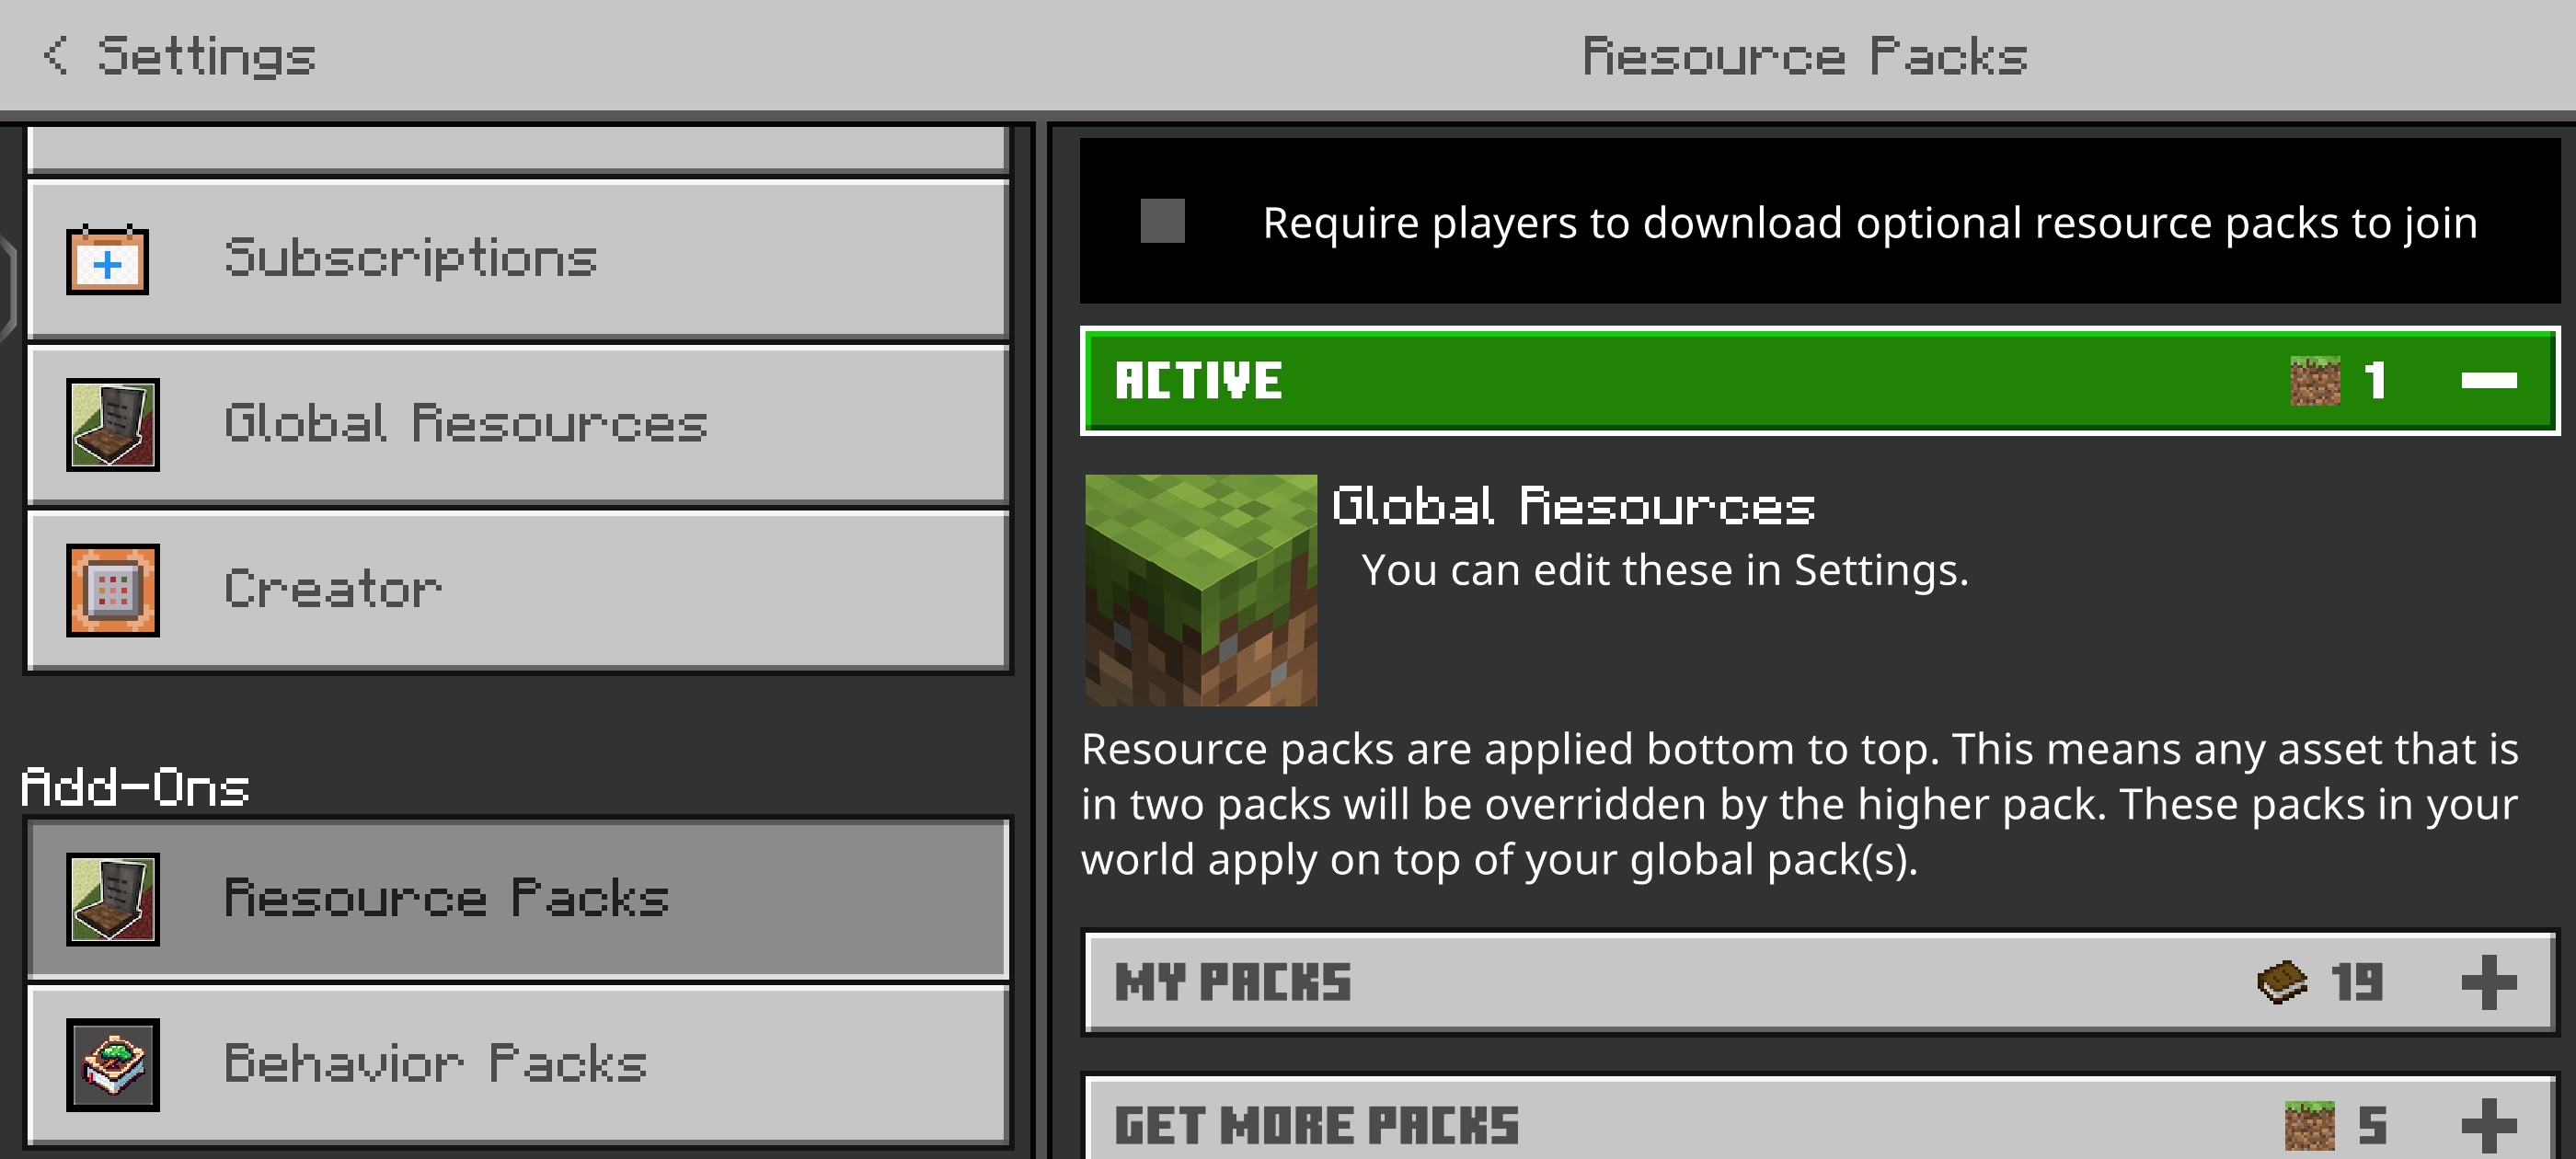The image size is (2576, 1159).
Task: Click the Subscriptions calendar plus icon
Action: click(108, 262)
